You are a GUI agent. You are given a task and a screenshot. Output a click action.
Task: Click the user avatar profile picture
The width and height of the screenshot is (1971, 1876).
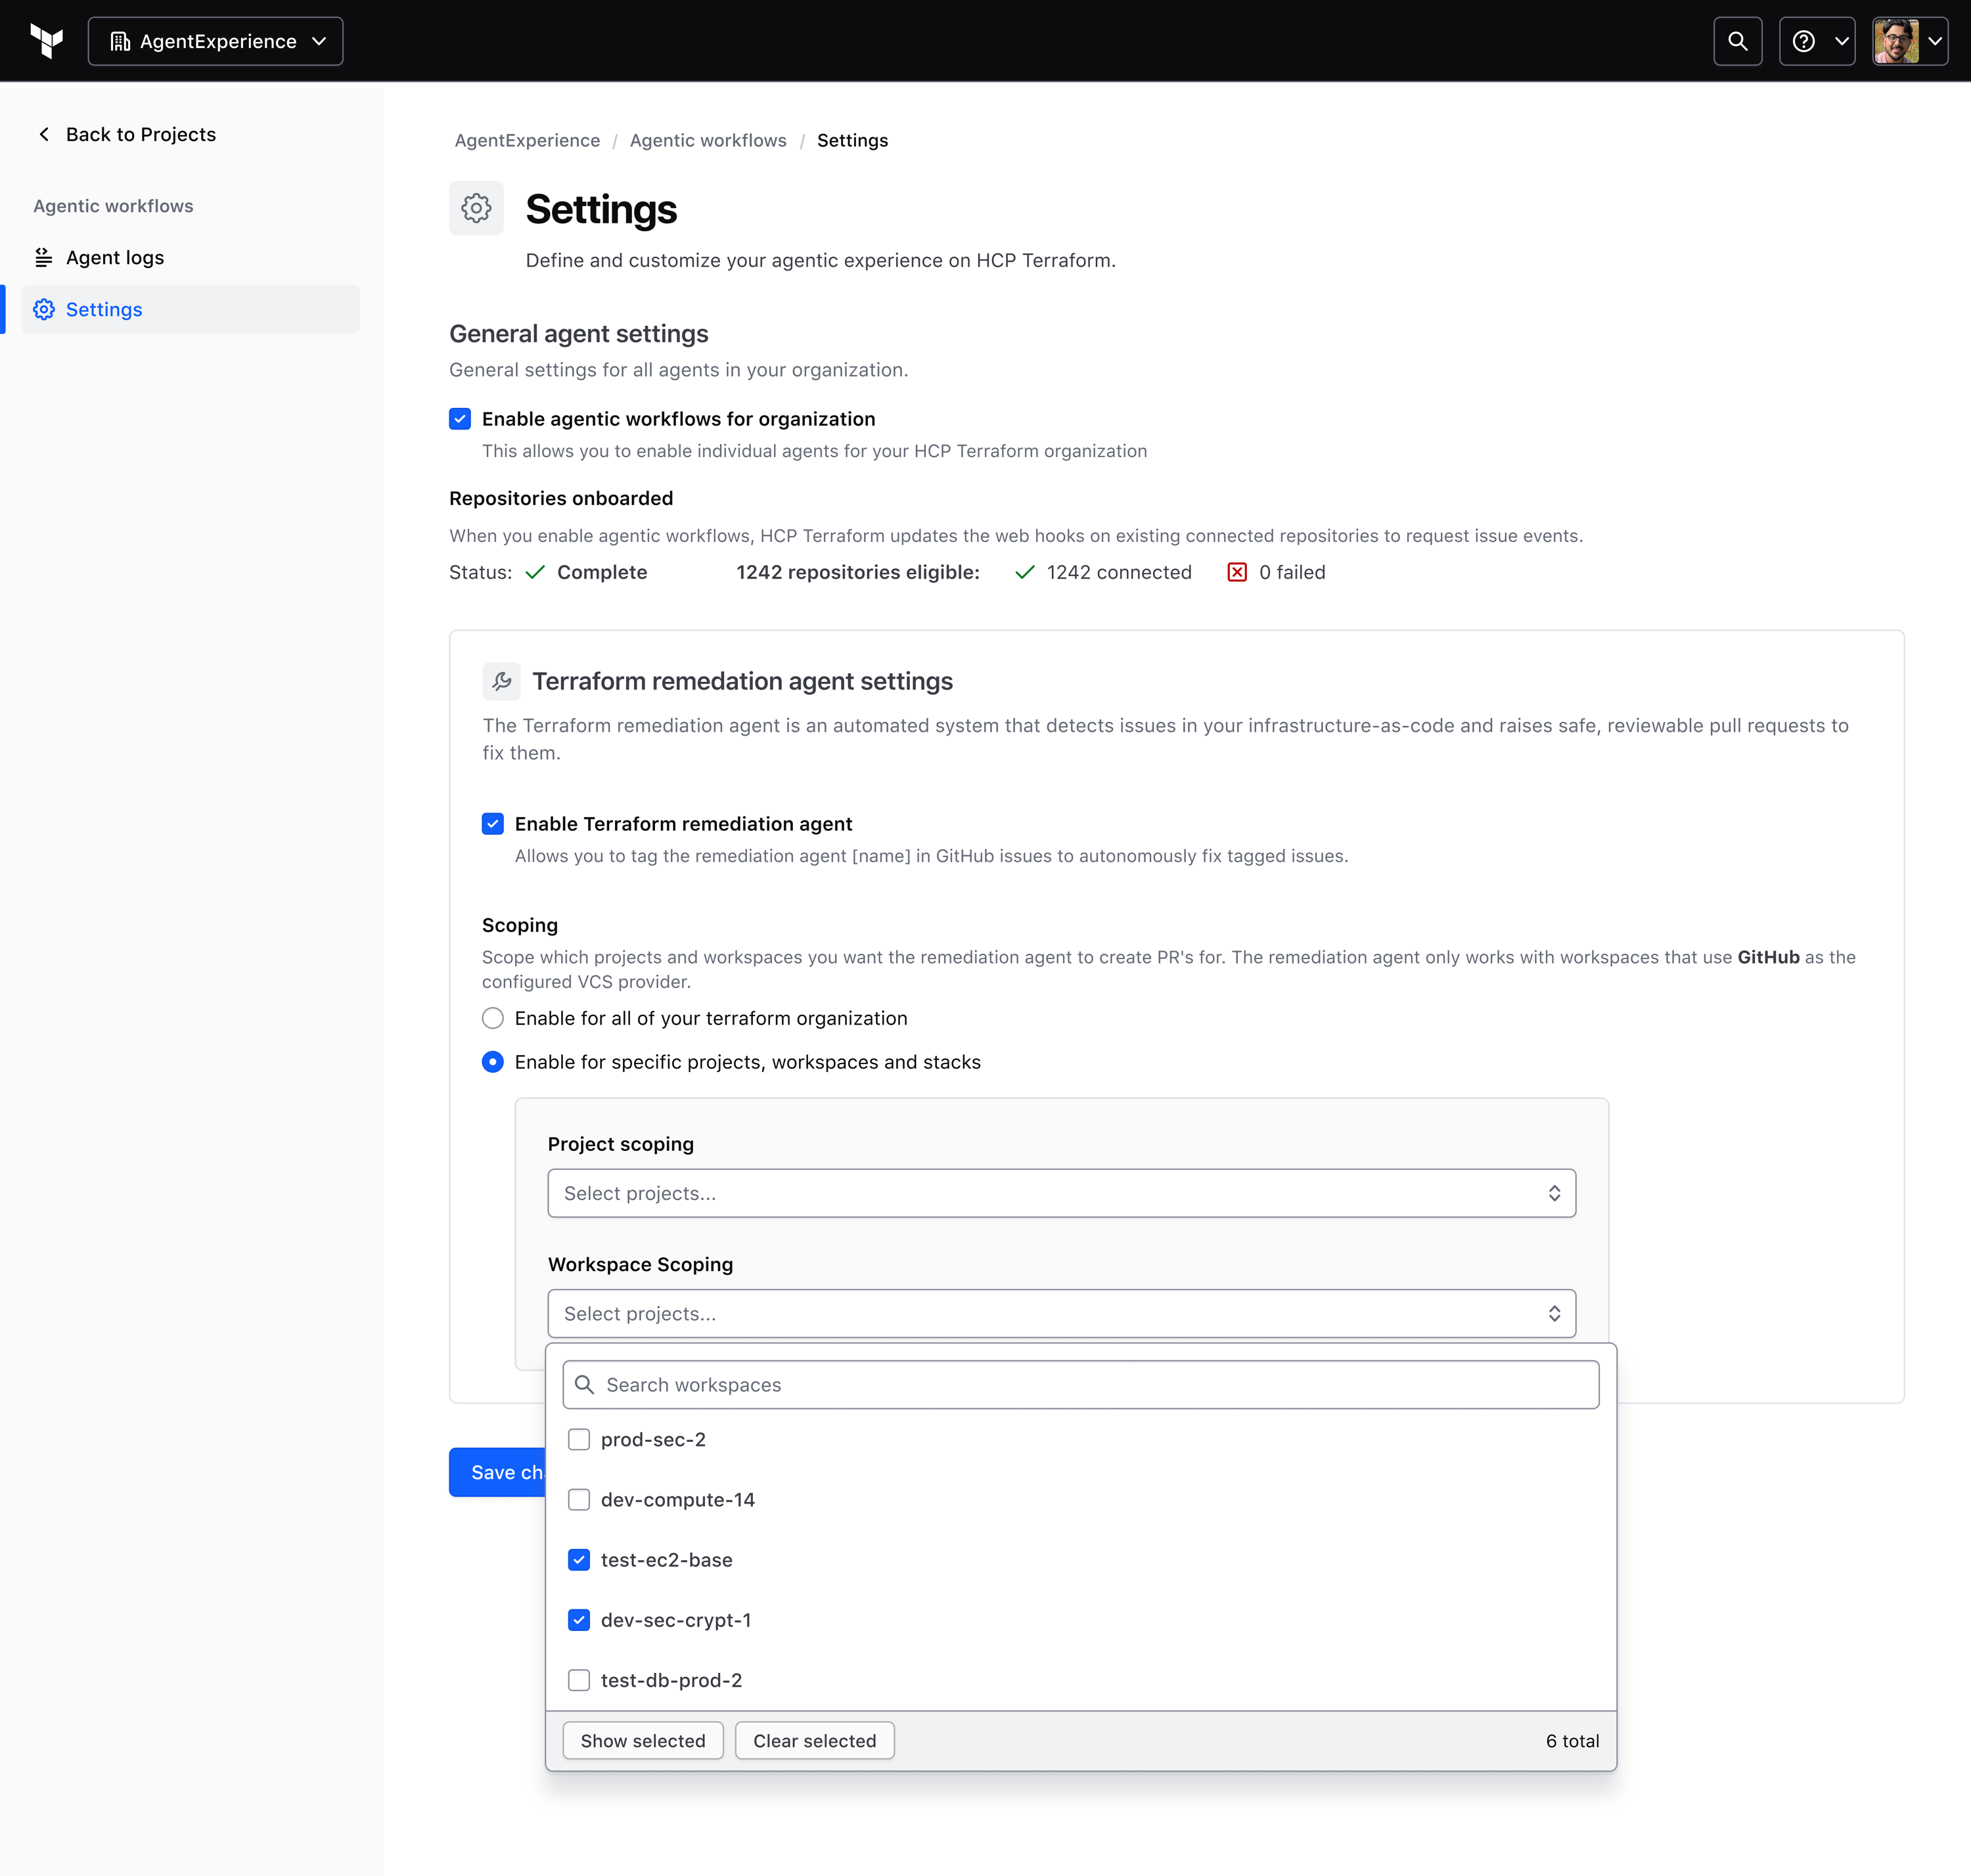1895,41
